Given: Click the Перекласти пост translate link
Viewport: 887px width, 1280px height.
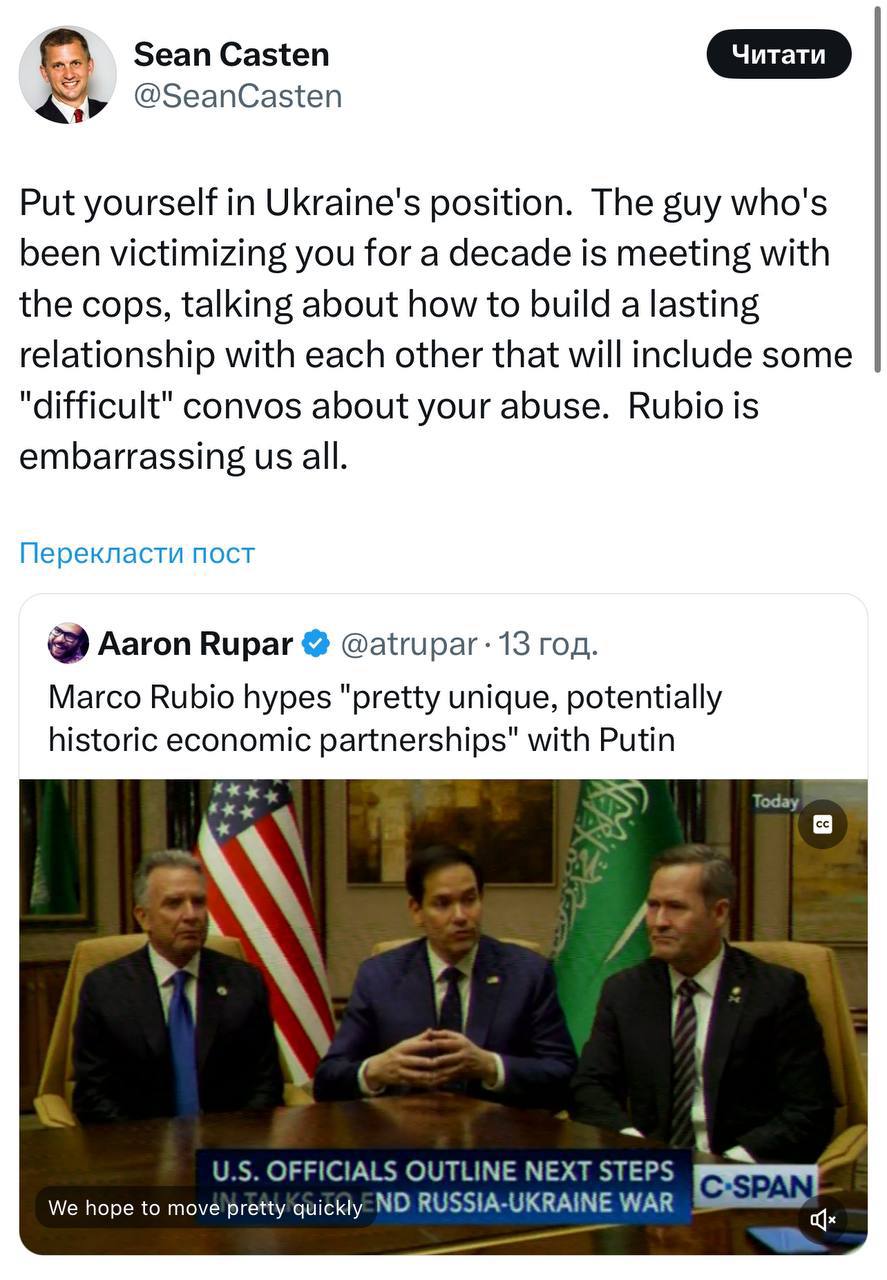Looking at the screenshot, I should [x=137, y=553].
